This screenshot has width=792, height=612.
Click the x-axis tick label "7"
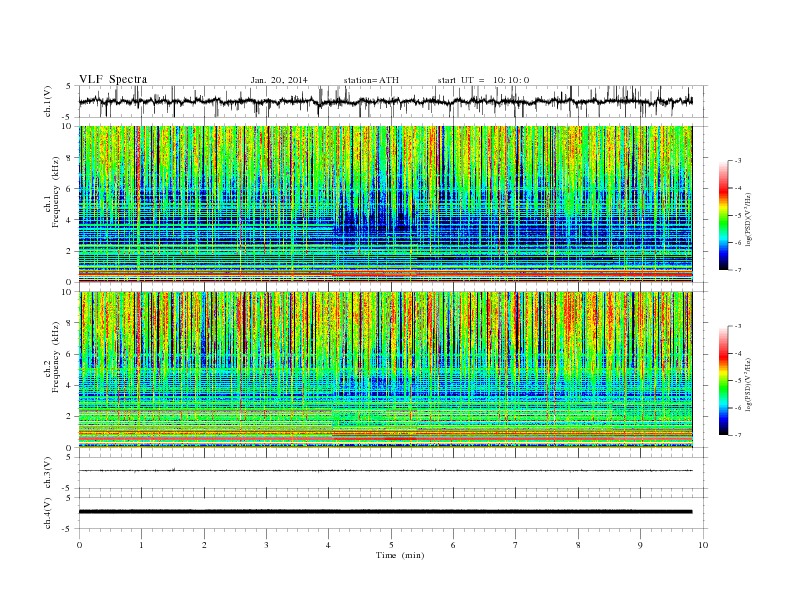pos(516,545)
